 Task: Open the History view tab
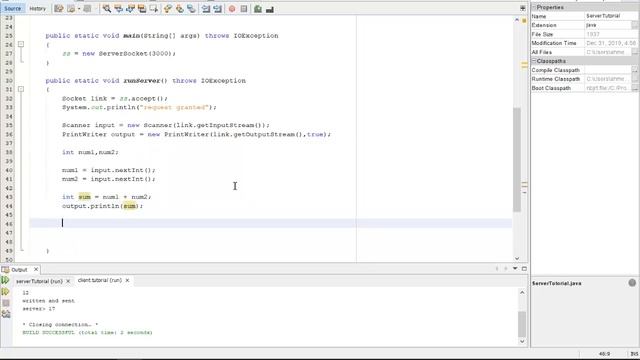pyautogui.click(x=38, y=8)
